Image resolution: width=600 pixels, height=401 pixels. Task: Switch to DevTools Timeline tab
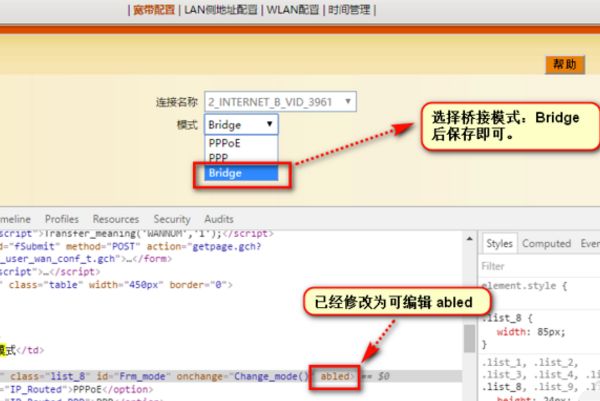15,219
